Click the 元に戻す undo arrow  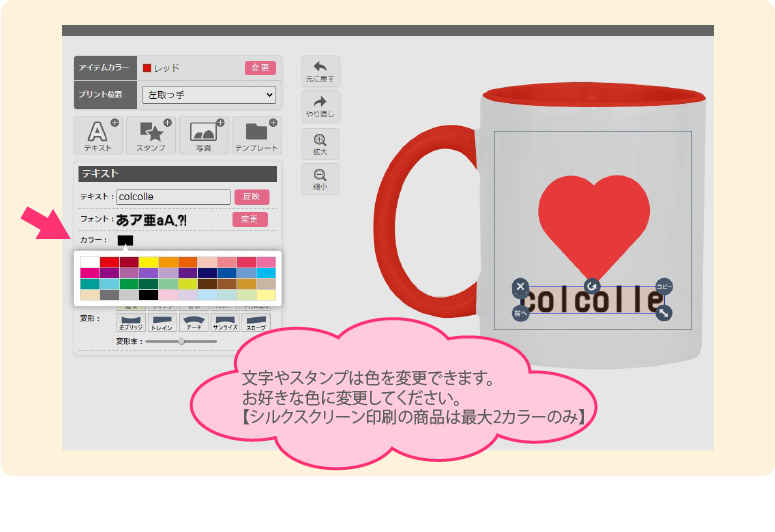point(320,71)
